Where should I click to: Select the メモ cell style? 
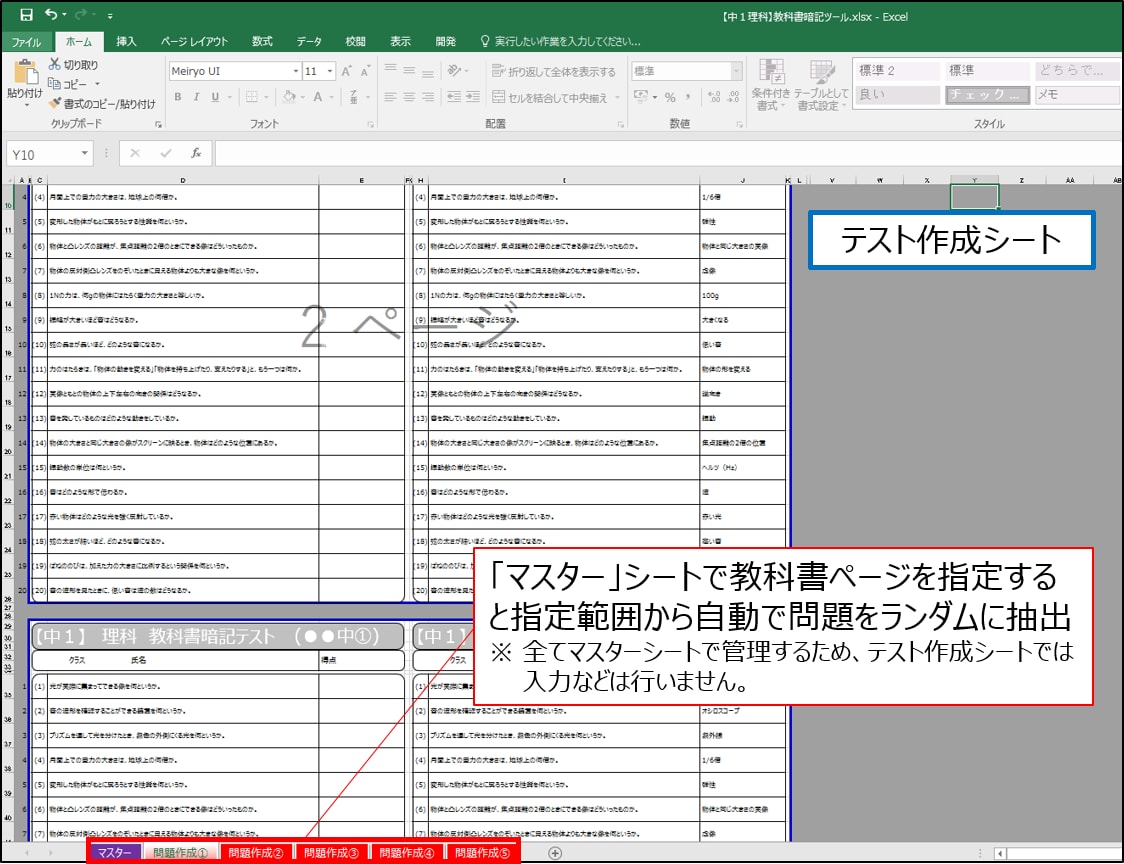[1077, 94]
